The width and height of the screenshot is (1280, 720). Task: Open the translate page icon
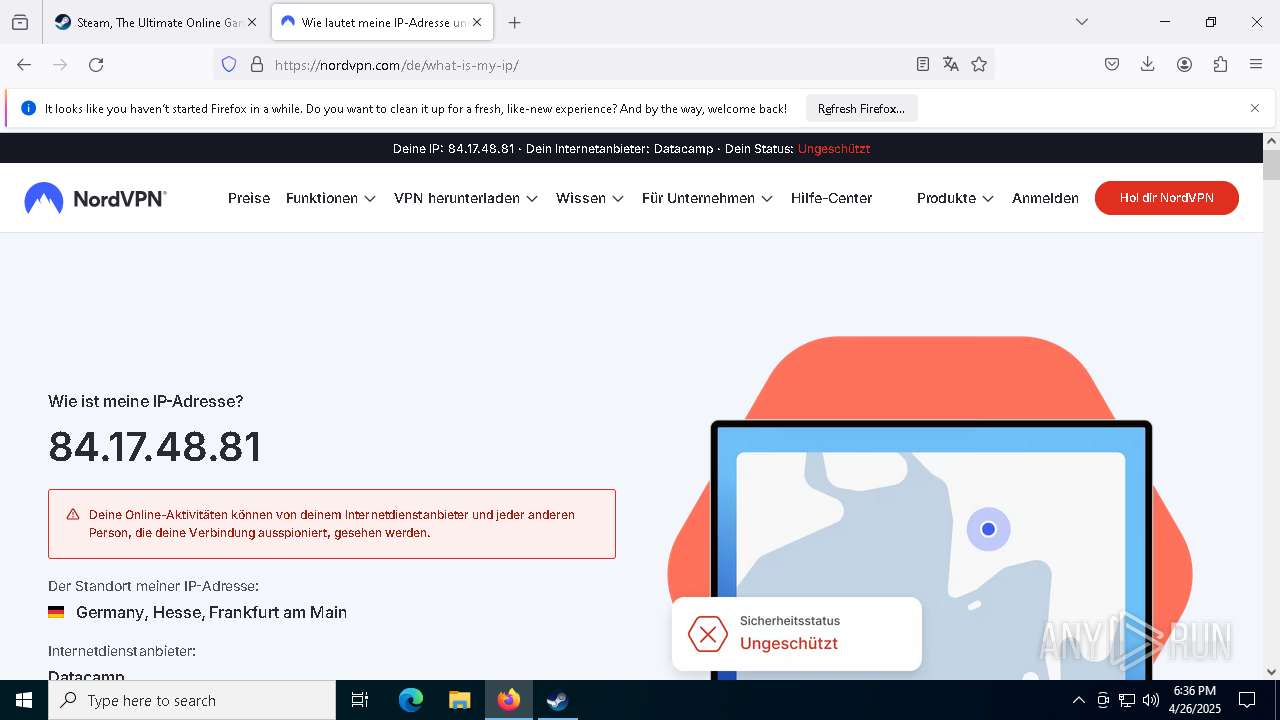pyautogui.click(x=951, y=64)
